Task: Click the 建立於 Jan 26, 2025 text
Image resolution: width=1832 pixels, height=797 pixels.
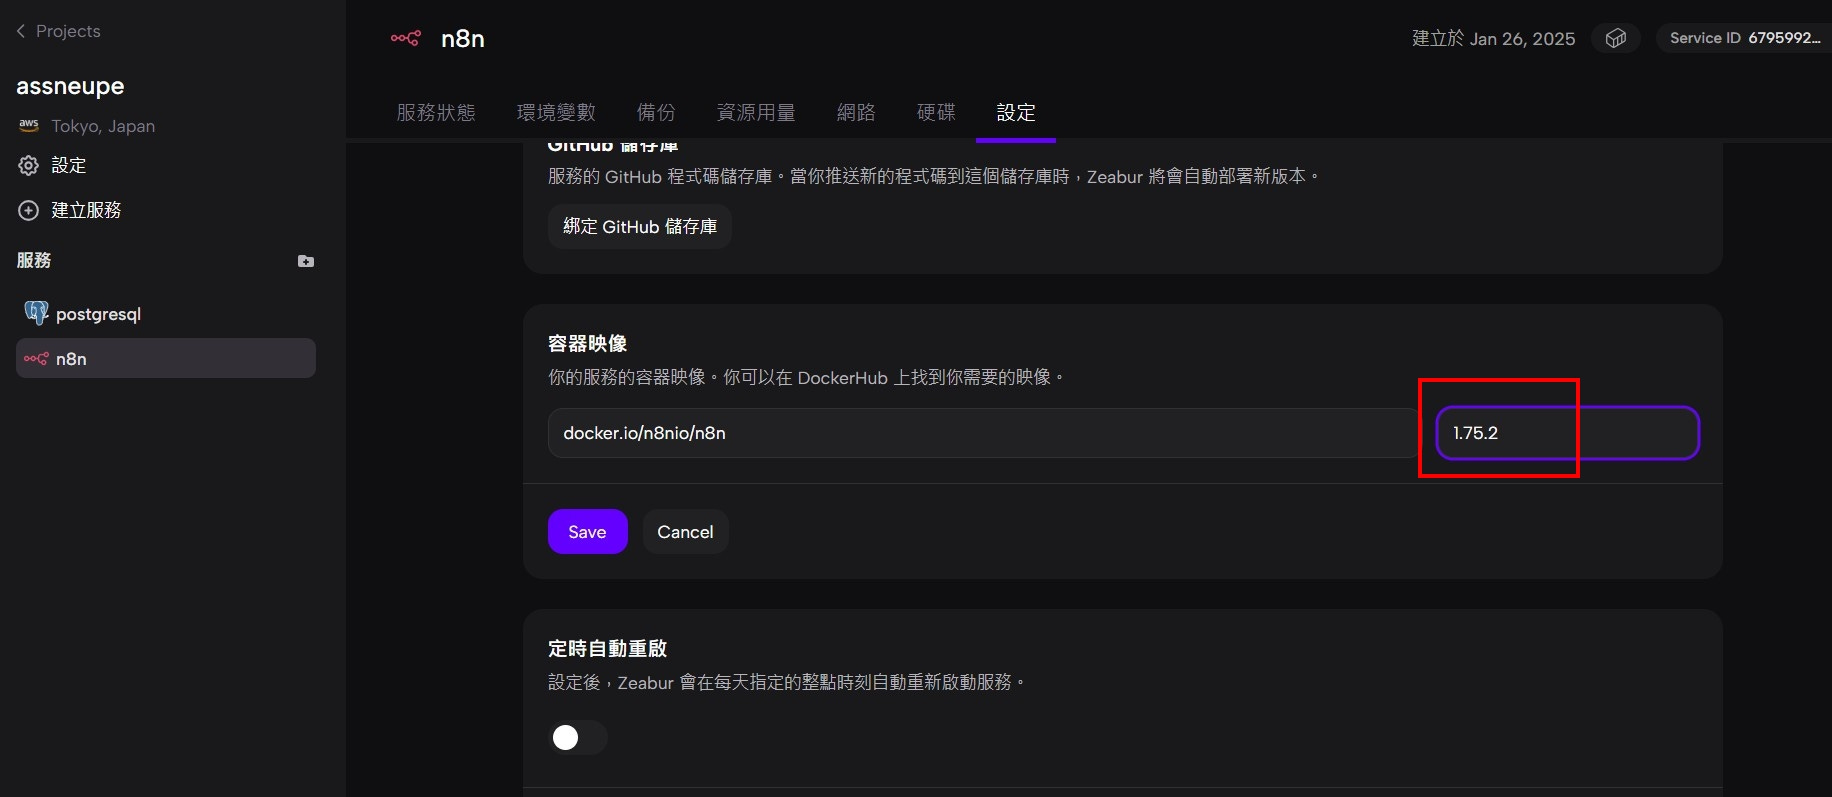Action: (1493, 38)
